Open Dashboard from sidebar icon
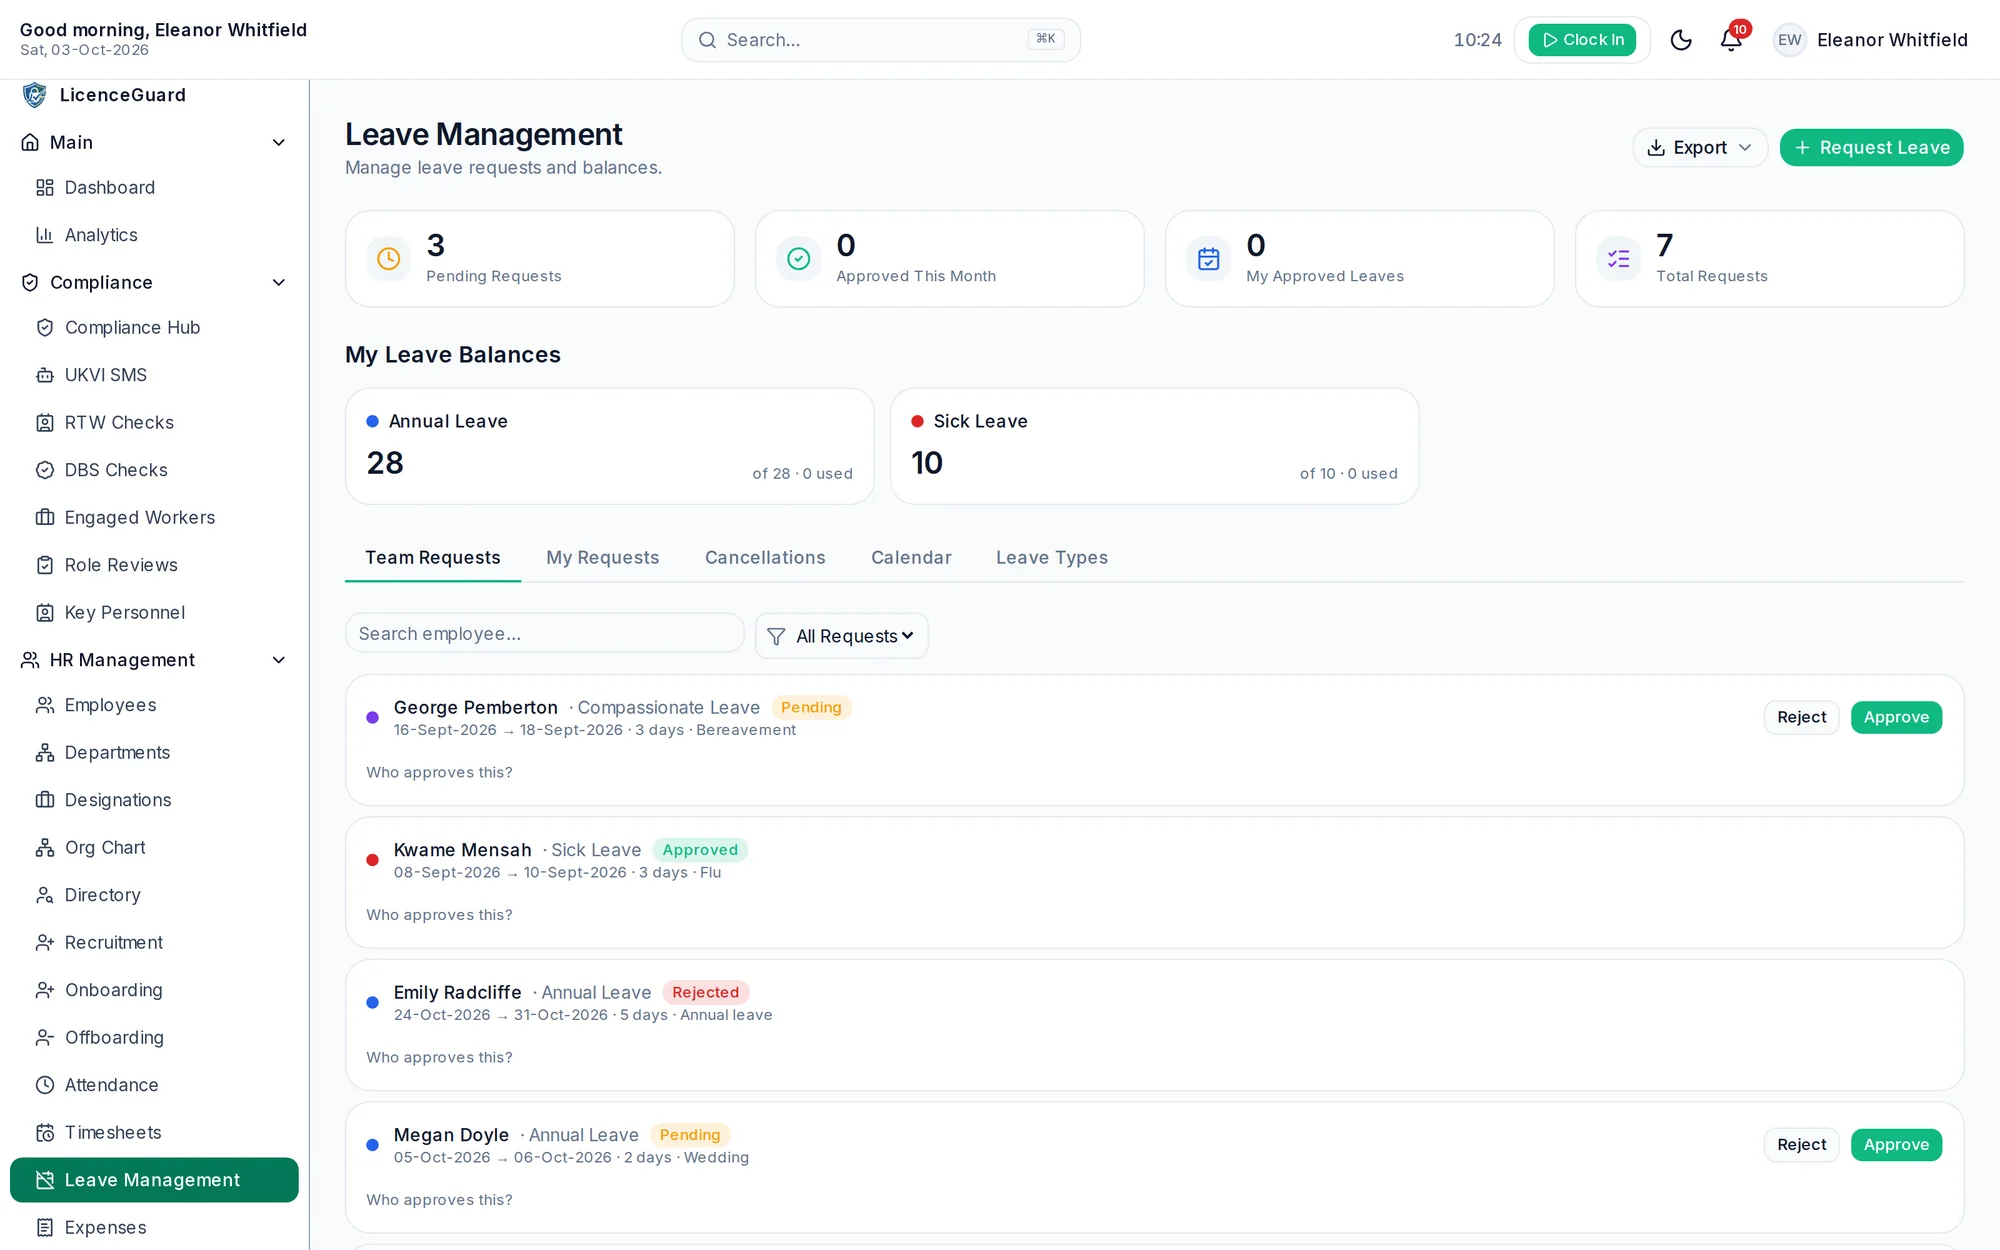This screenshot has width=2000, height=1250. (45, 188)
